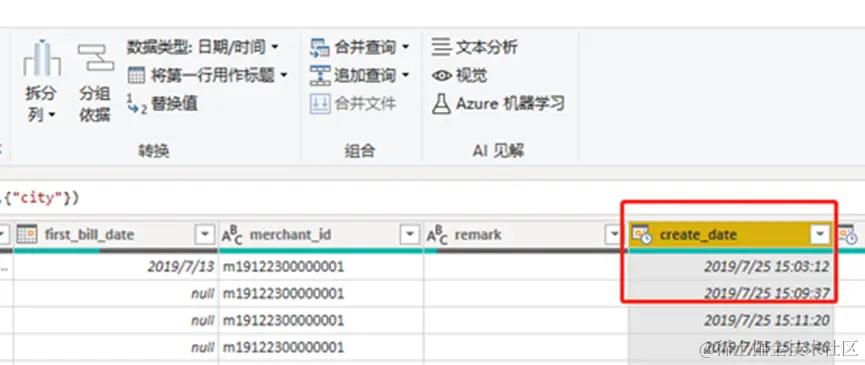Image resolution: width=865 pixels, height=365 pixels.
Task: Select empty remark cell in 15:03:12 row
Action: point(526,267)
